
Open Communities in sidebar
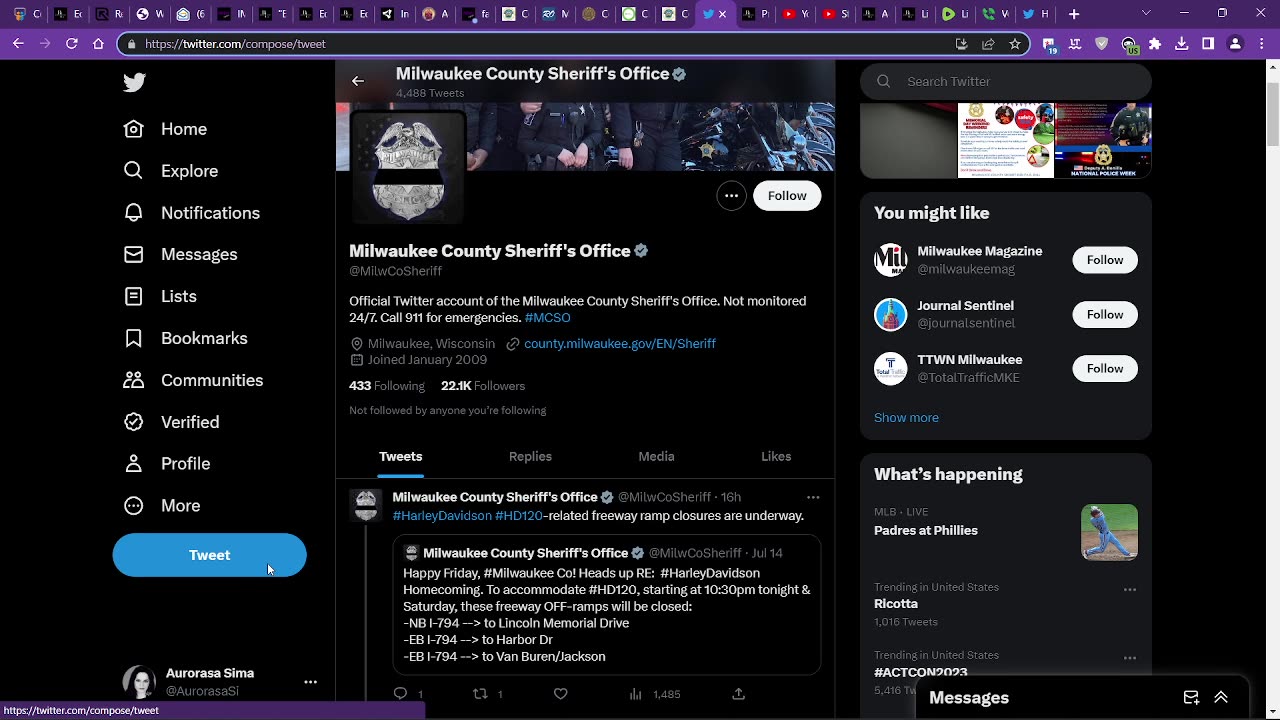(193, 380)
